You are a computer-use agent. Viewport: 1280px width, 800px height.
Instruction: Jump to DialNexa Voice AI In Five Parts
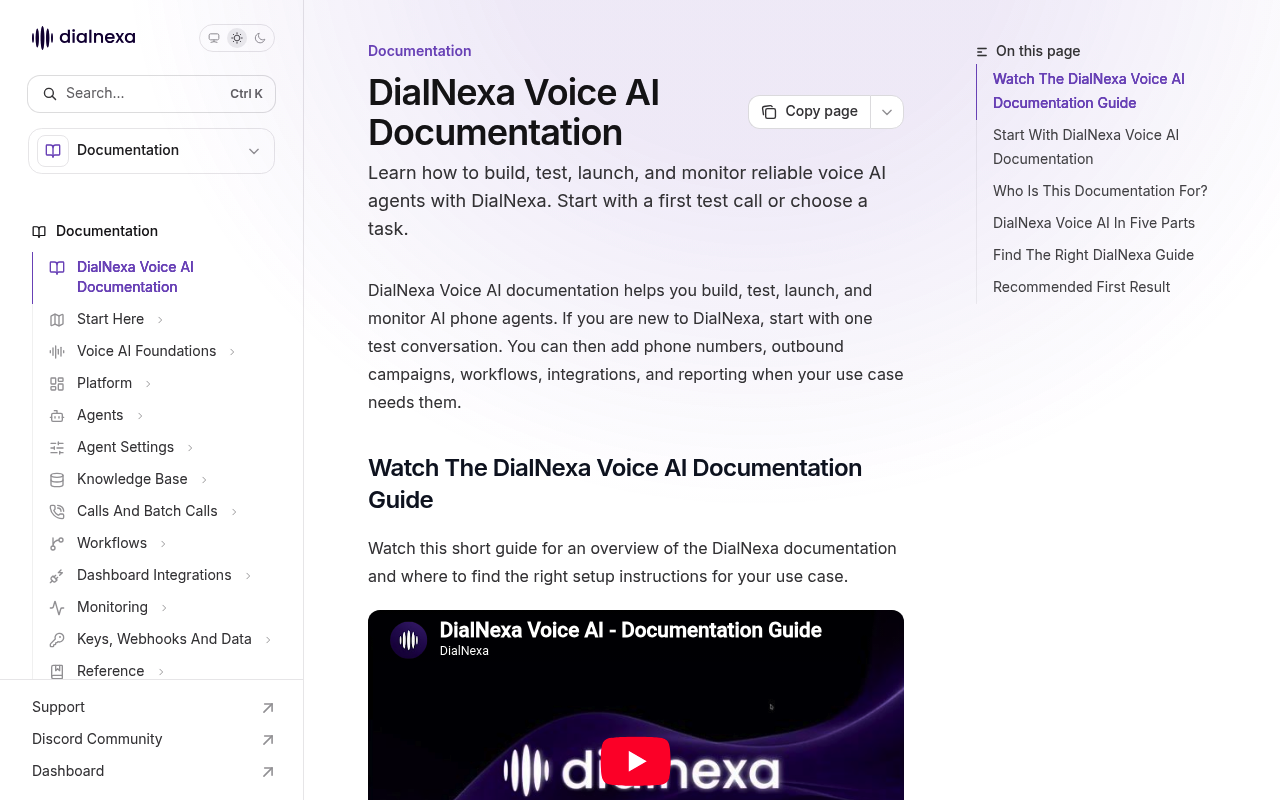point(1094,223)
